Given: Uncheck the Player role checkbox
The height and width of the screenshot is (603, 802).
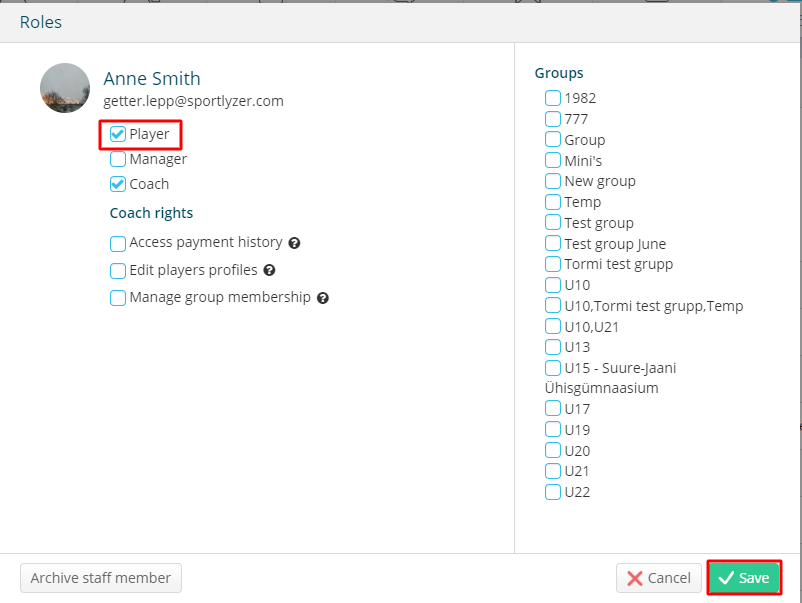Looking at the screenshot, I should point(118,135).
